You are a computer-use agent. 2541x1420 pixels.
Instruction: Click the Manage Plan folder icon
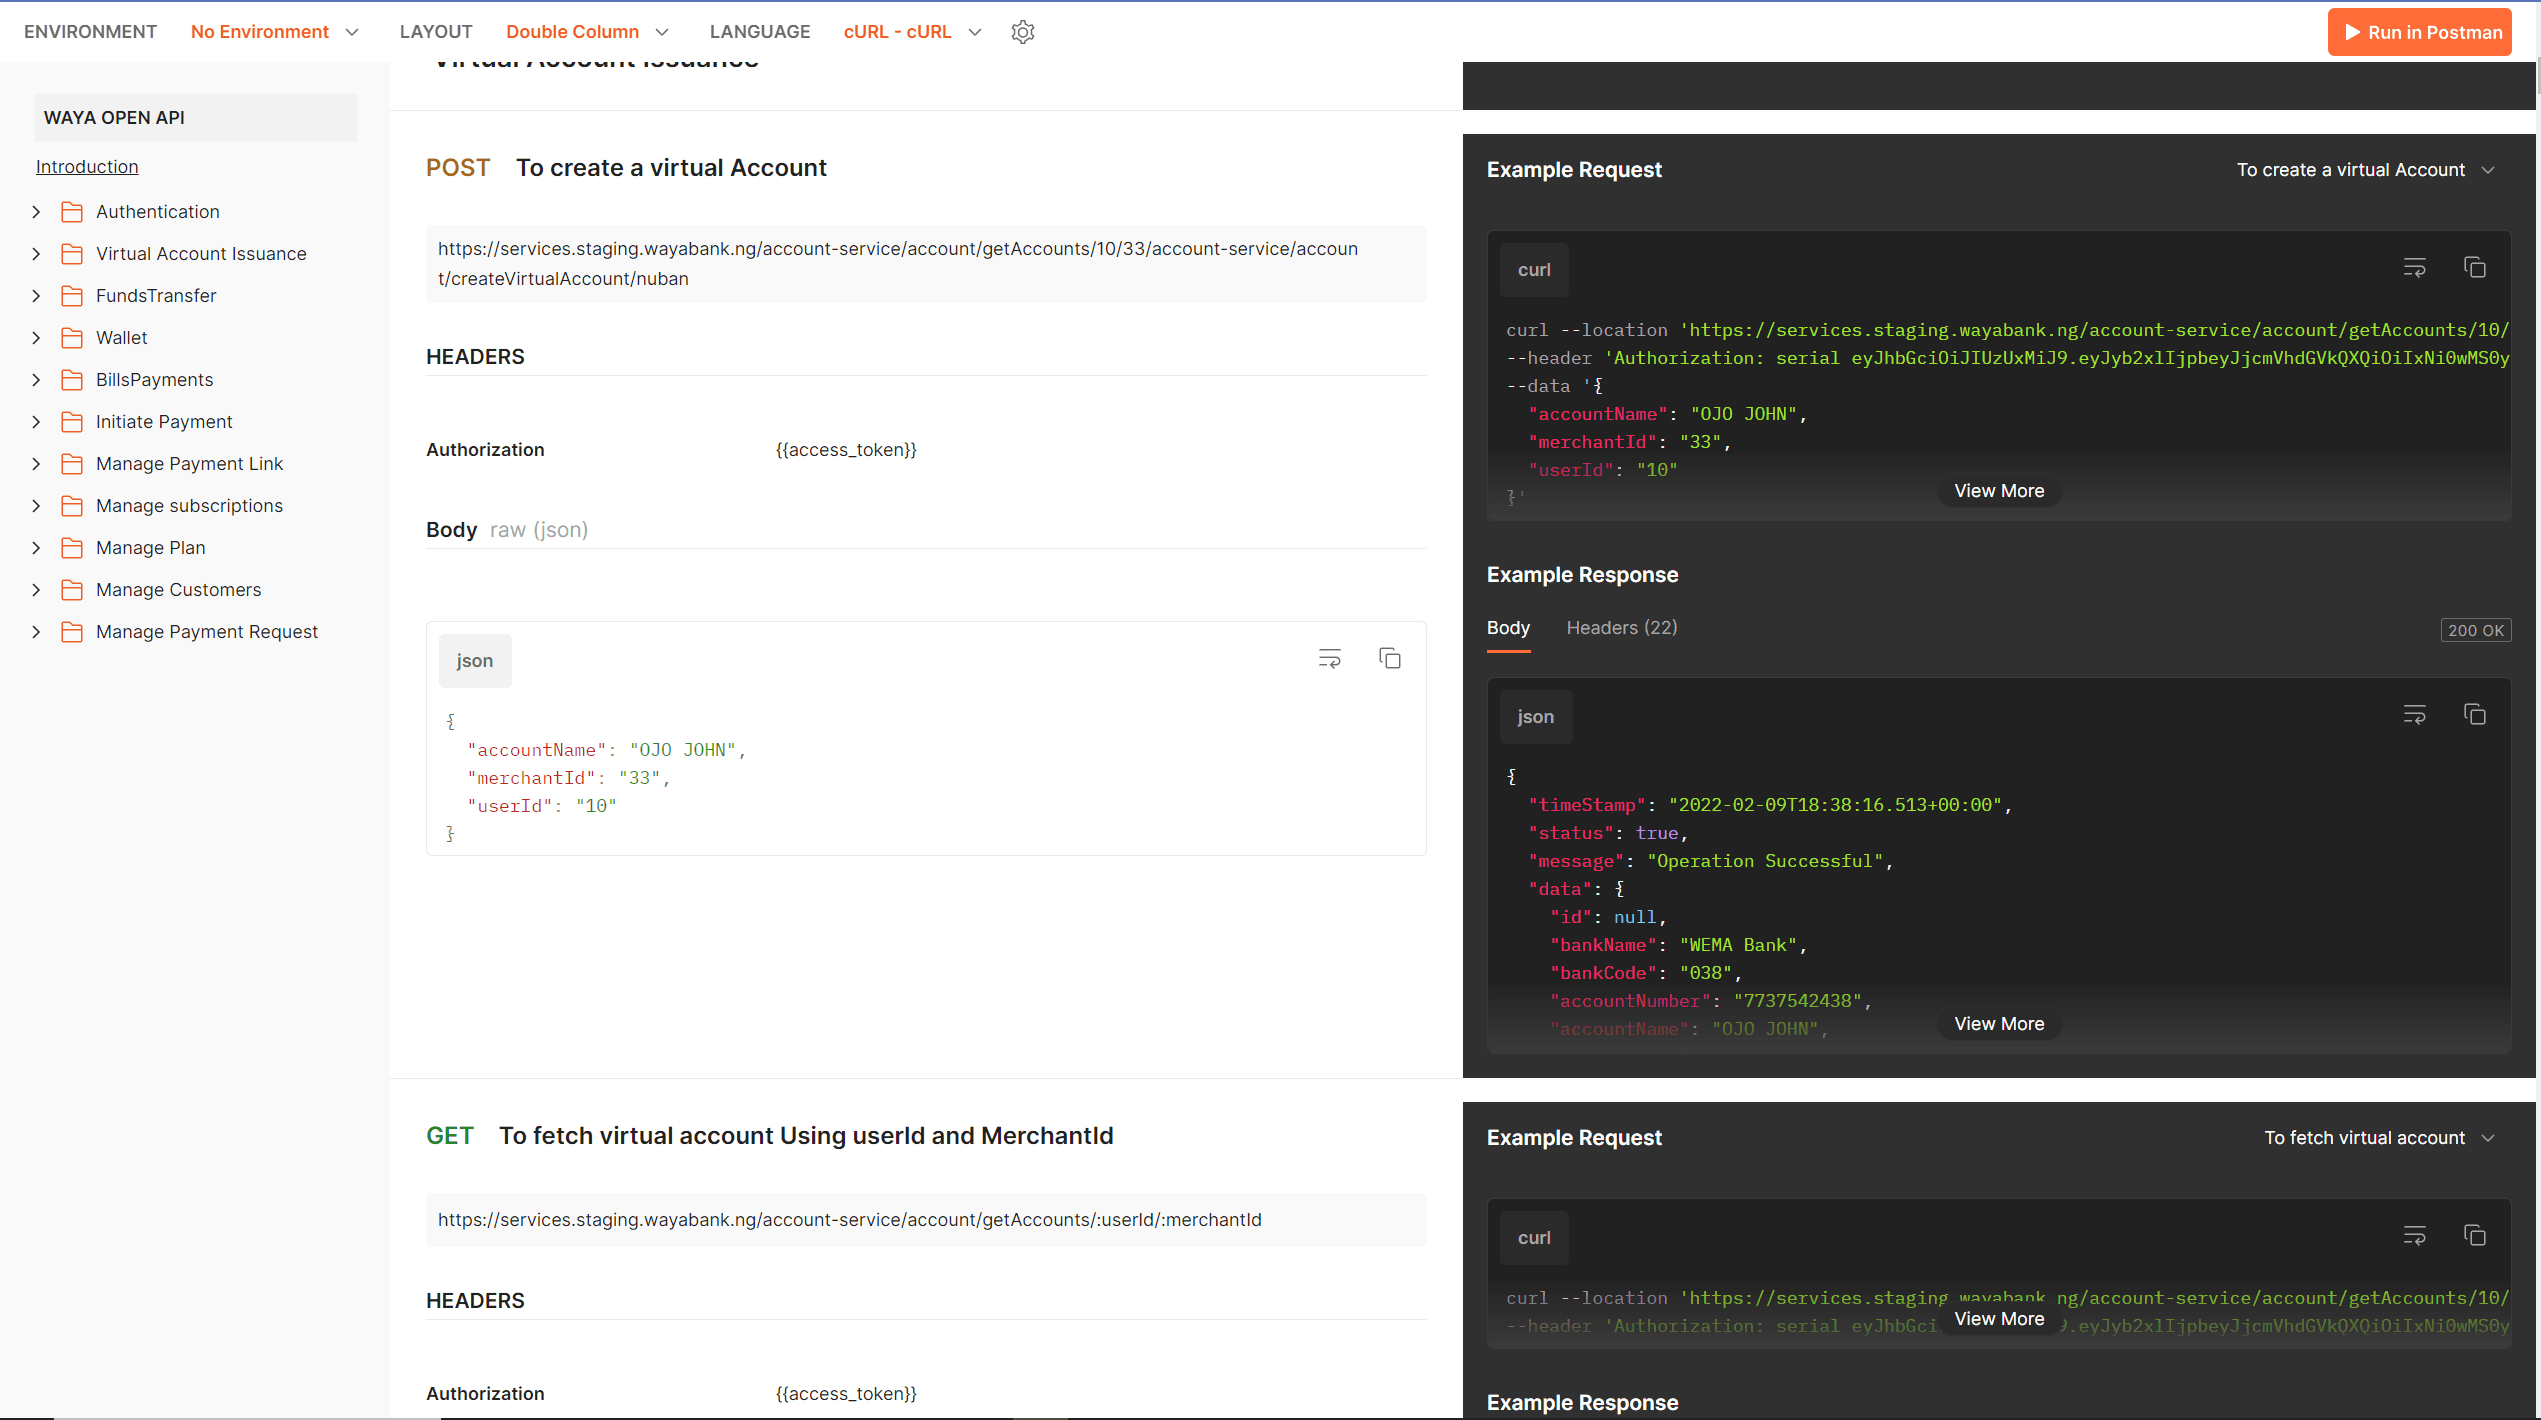click(72, 548)
